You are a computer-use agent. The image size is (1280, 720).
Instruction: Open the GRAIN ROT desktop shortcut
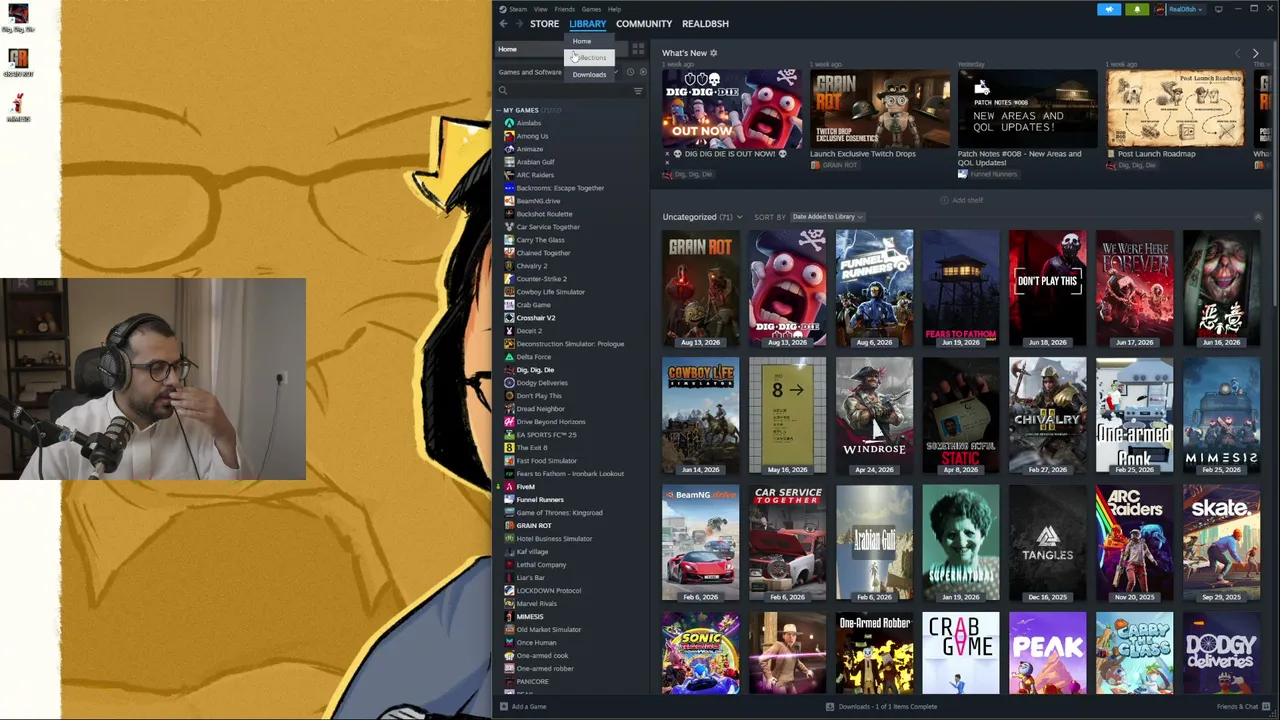[x=18, y=63]
